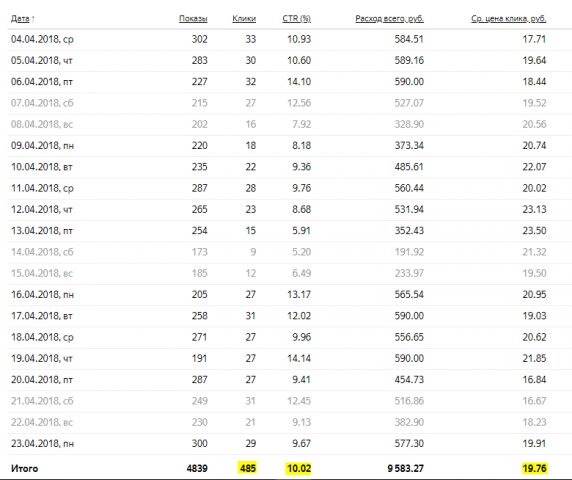Click total spend value 9 583.27
Image resolution: width=572 pixels, height=480 pixels.
pyautogui.click(x=405, y=468)
